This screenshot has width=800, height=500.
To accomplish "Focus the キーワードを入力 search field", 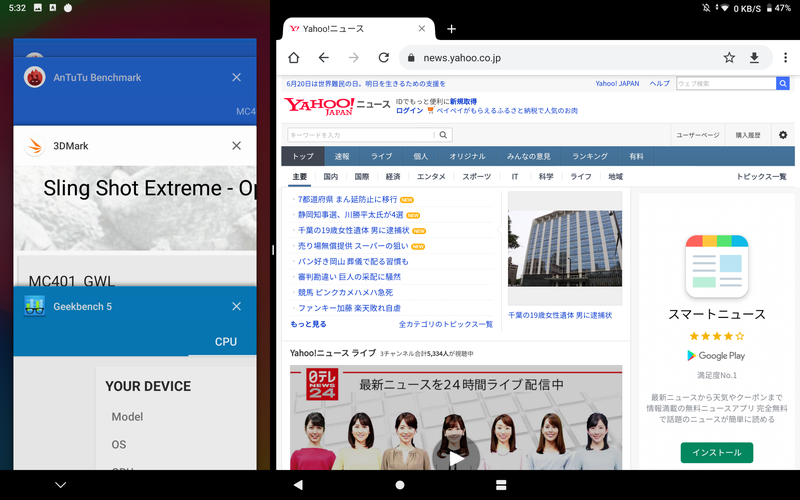I will tap(361, 135).
